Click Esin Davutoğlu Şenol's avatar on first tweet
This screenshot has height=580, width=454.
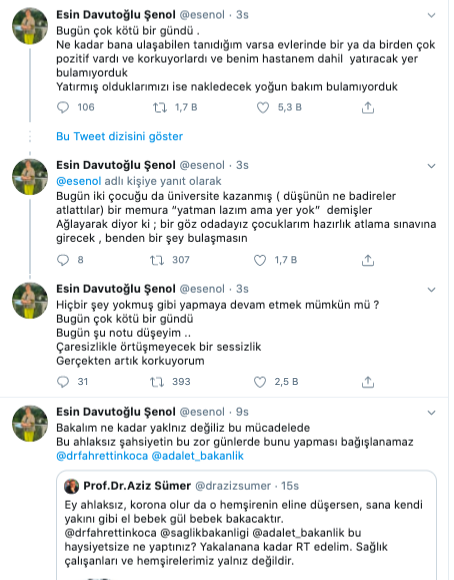click(x=30, y=26)
